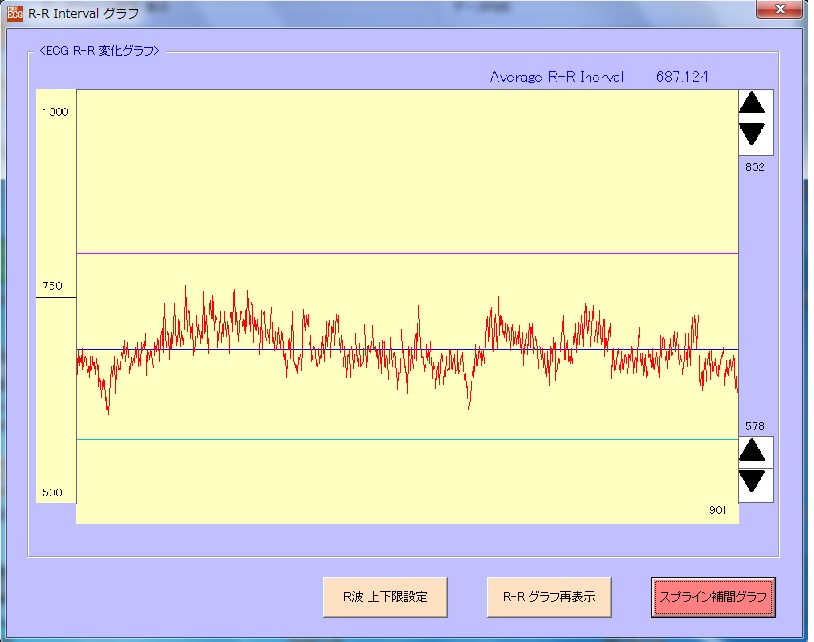Screen dimensions: 814x642
Task: Show the スプライン補間グラフ
Action: (x=712, y=597)
